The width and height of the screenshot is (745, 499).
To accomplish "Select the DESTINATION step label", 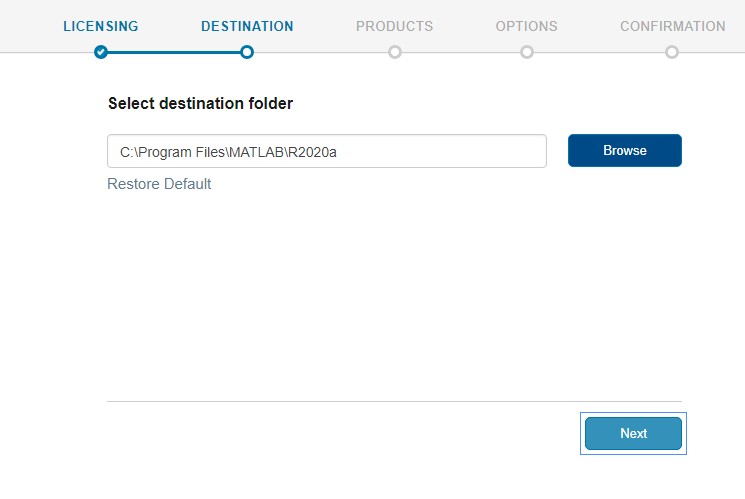I will coord(247,26).
